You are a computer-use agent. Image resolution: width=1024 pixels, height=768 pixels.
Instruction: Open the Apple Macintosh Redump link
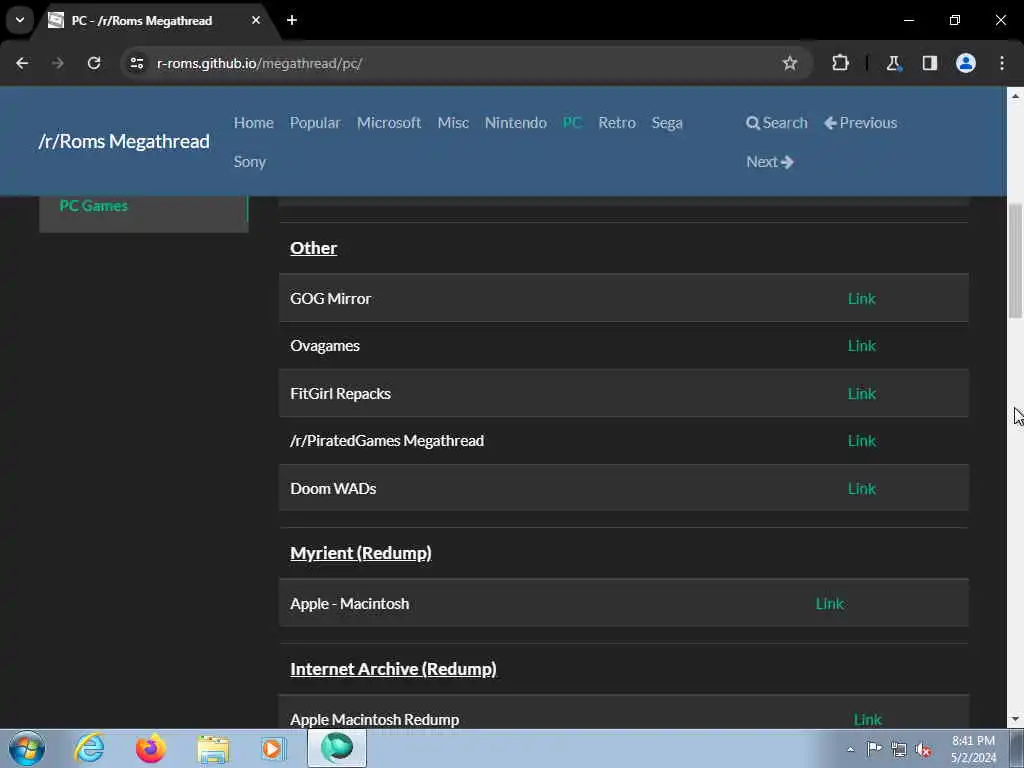(867, 719)
